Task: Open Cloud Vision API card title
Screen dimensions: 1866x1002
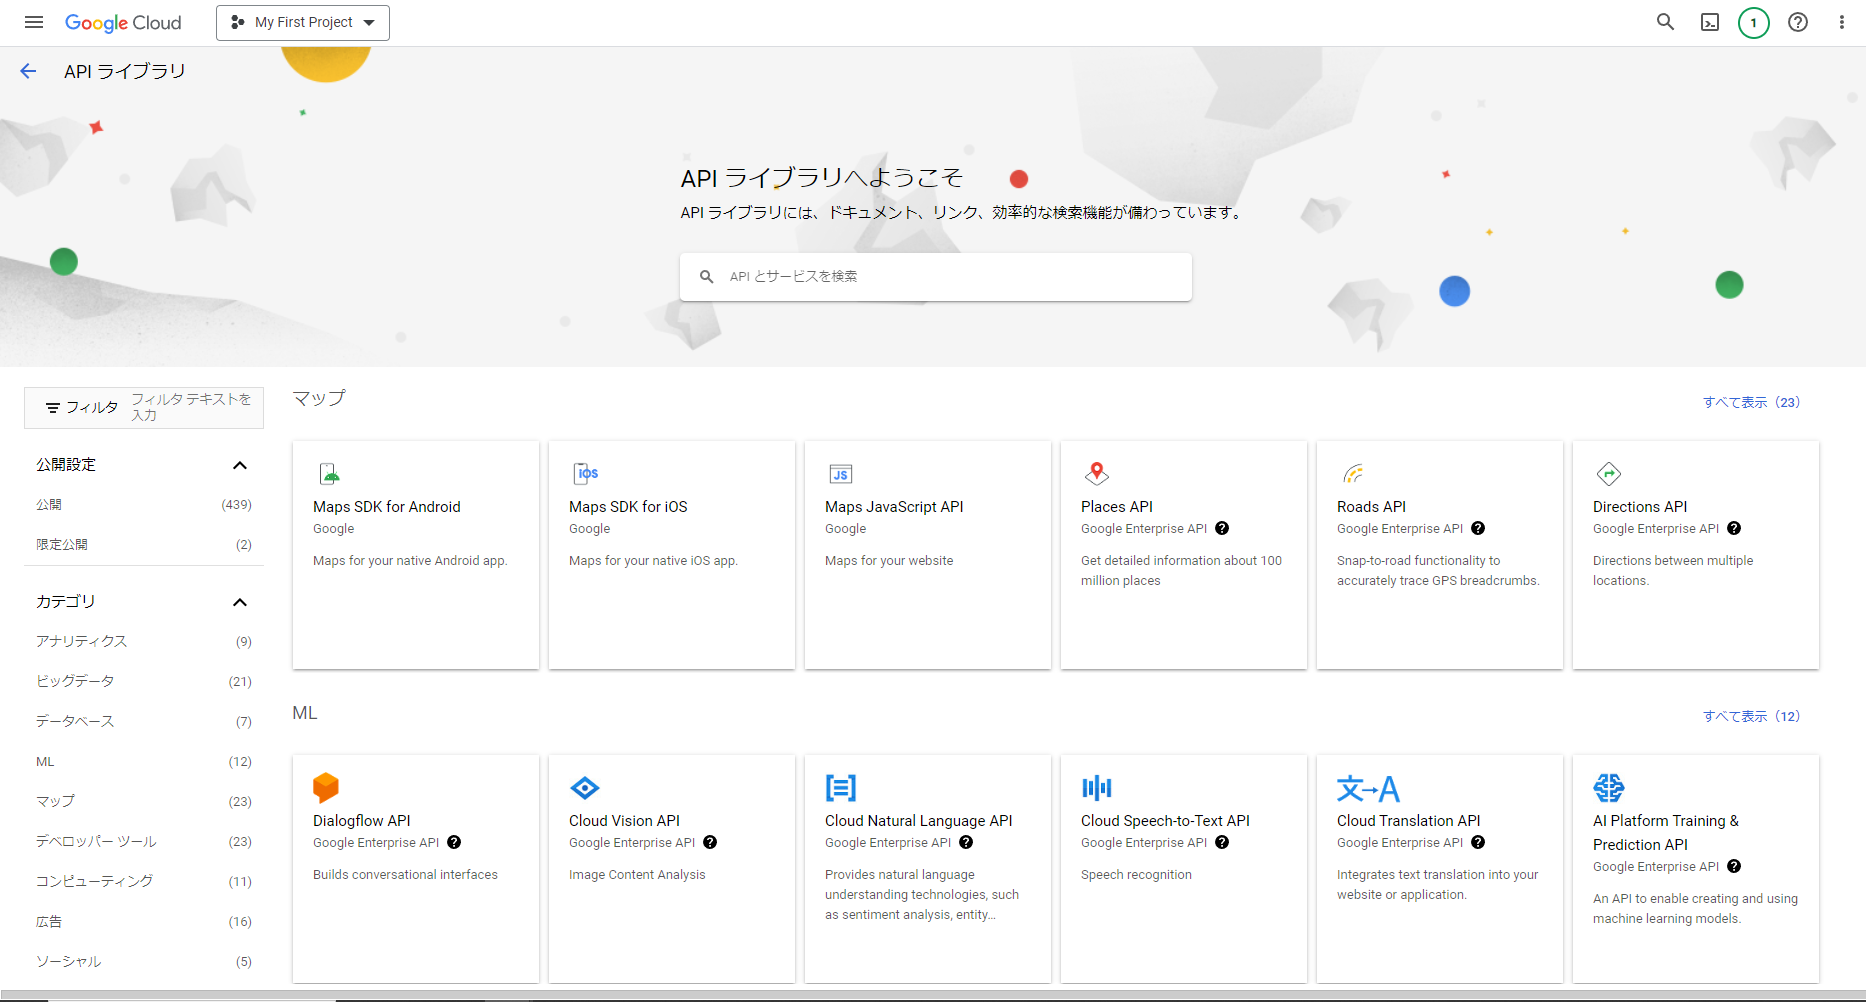Action: (624, 821)
